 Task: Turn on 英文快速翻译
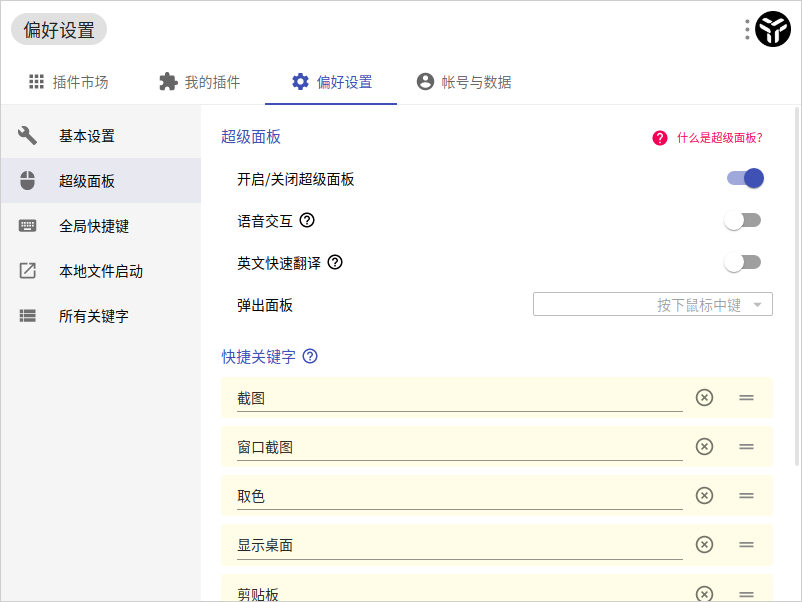pos(742,261)
